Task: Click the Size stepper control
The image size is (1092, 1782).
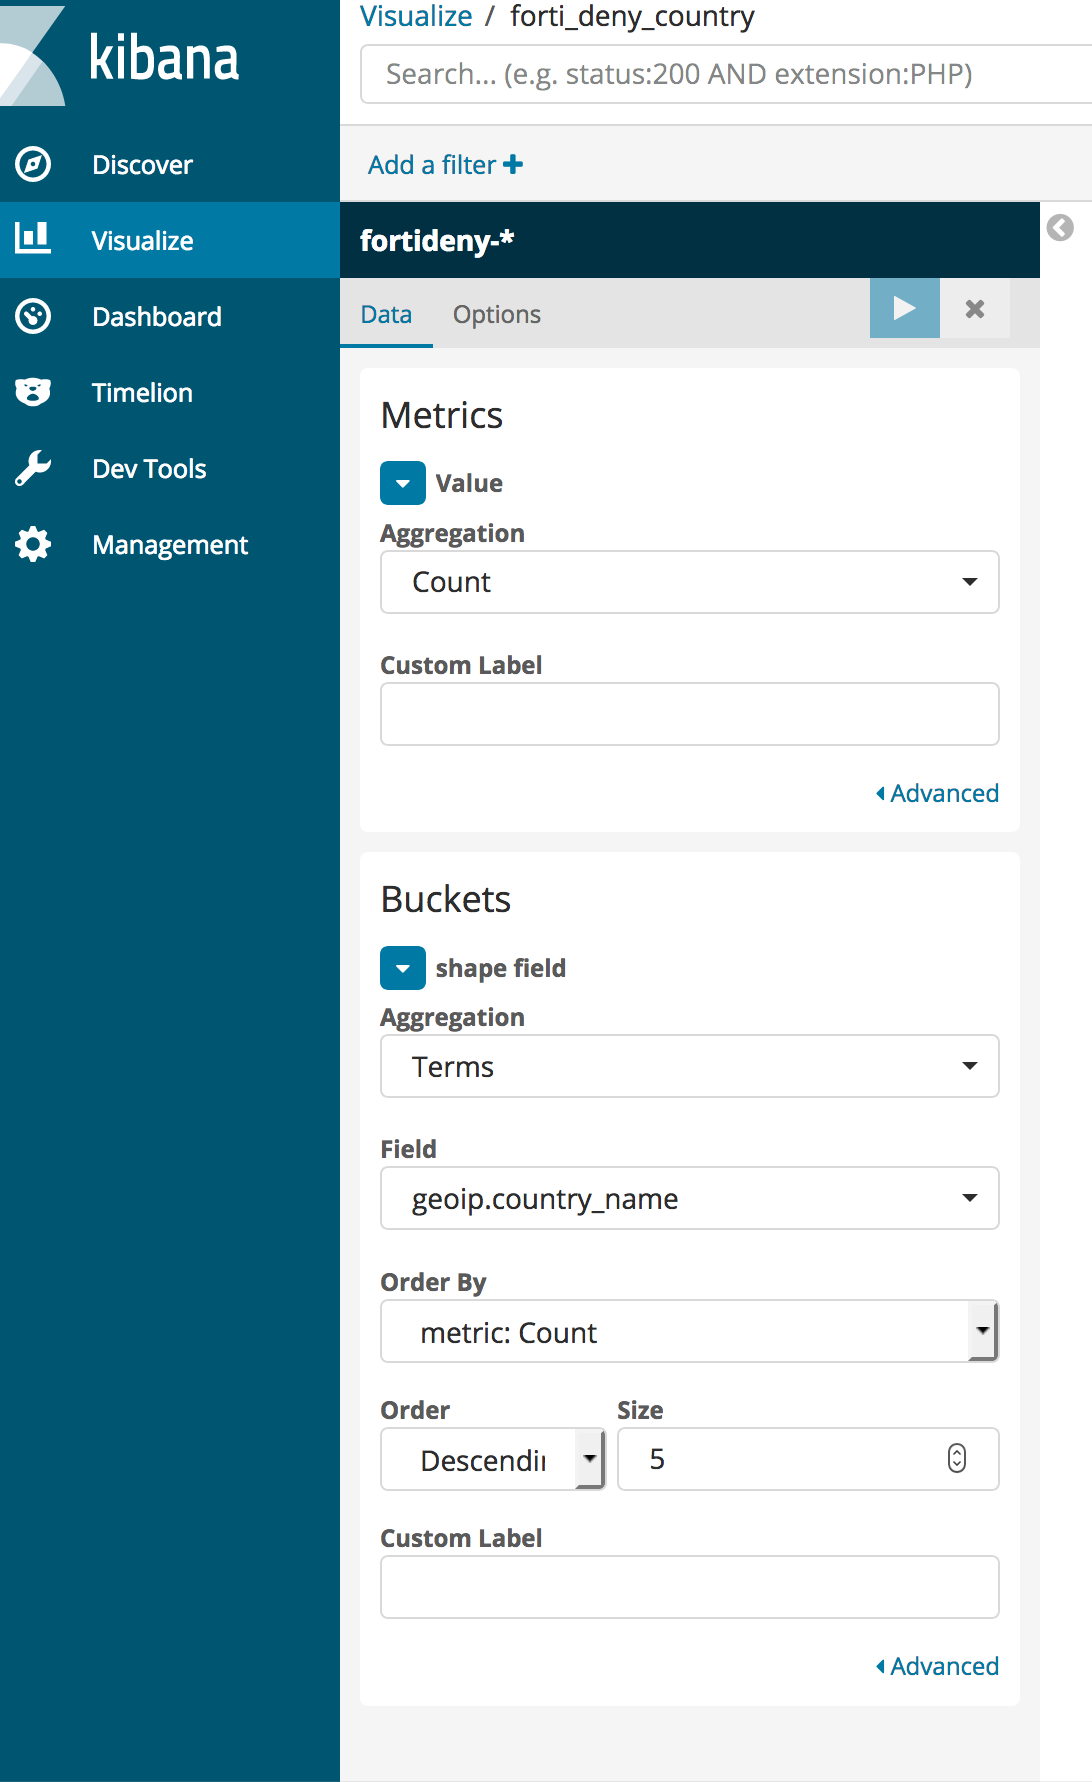Action: click(x=957, y=1458)
